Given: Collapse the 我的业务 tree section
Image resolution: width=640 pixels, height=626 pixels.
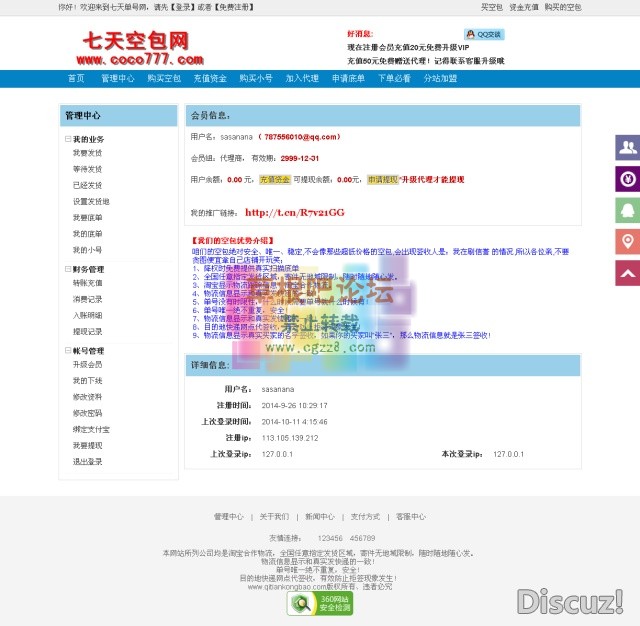Looking at the screenshot, I should [x=68, y=139].
